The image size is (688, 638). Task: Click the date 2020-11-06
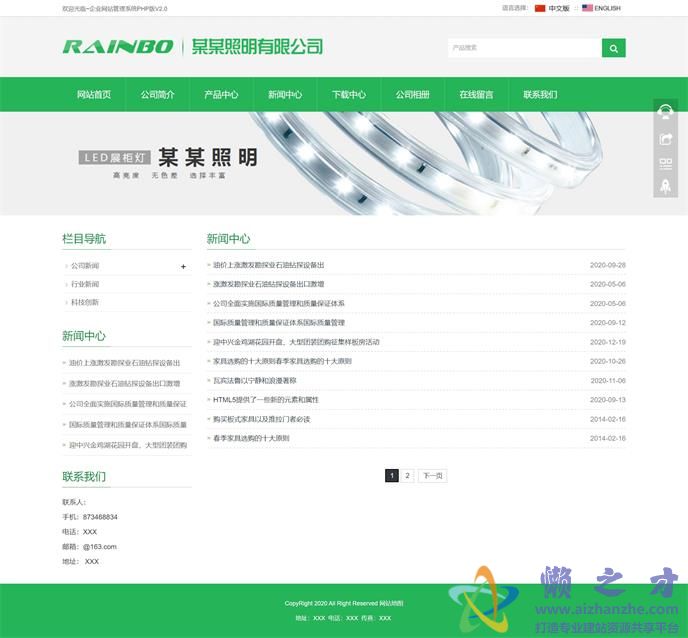[608, 381]
